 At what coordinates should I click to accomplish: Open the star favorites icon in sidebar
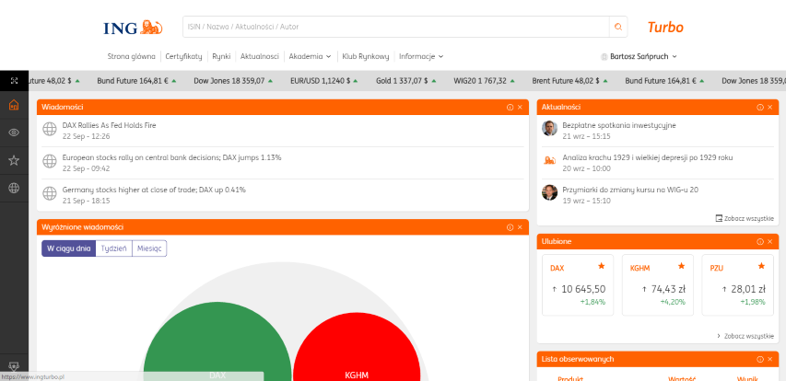(x=14, y=160)
